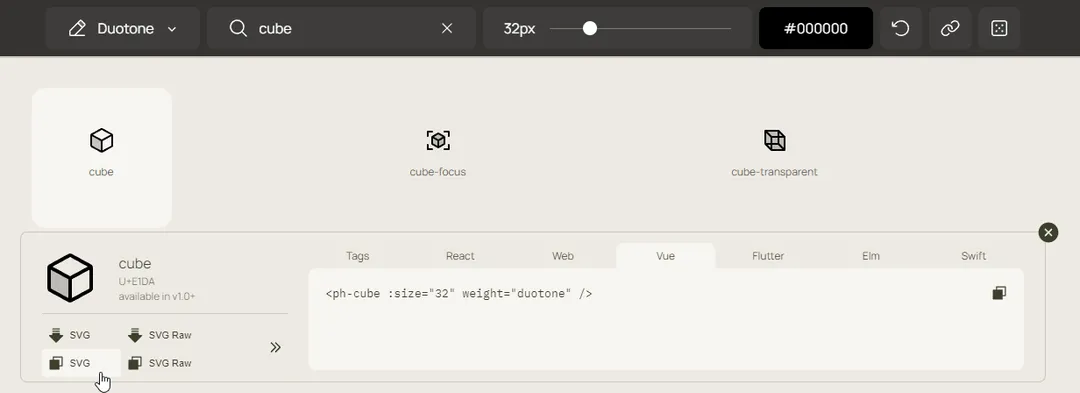1080x393 pixels.
Task: Click the cube name in details panel
Action: pos(135,264)
